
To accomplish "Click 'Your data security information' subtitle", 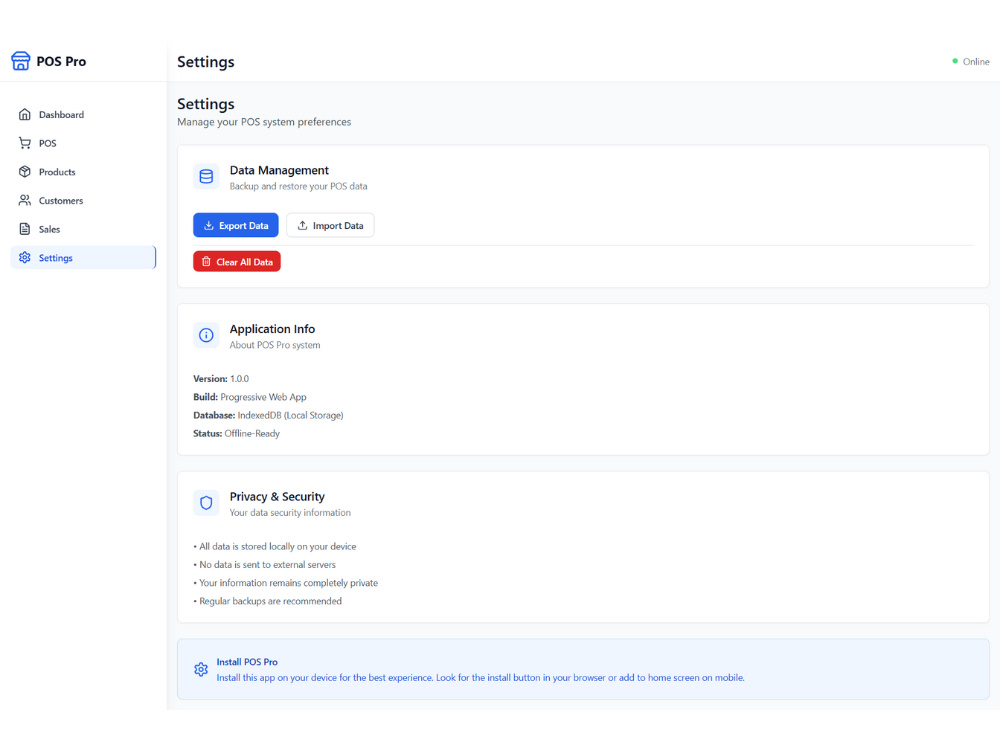I will coord(290,513).
